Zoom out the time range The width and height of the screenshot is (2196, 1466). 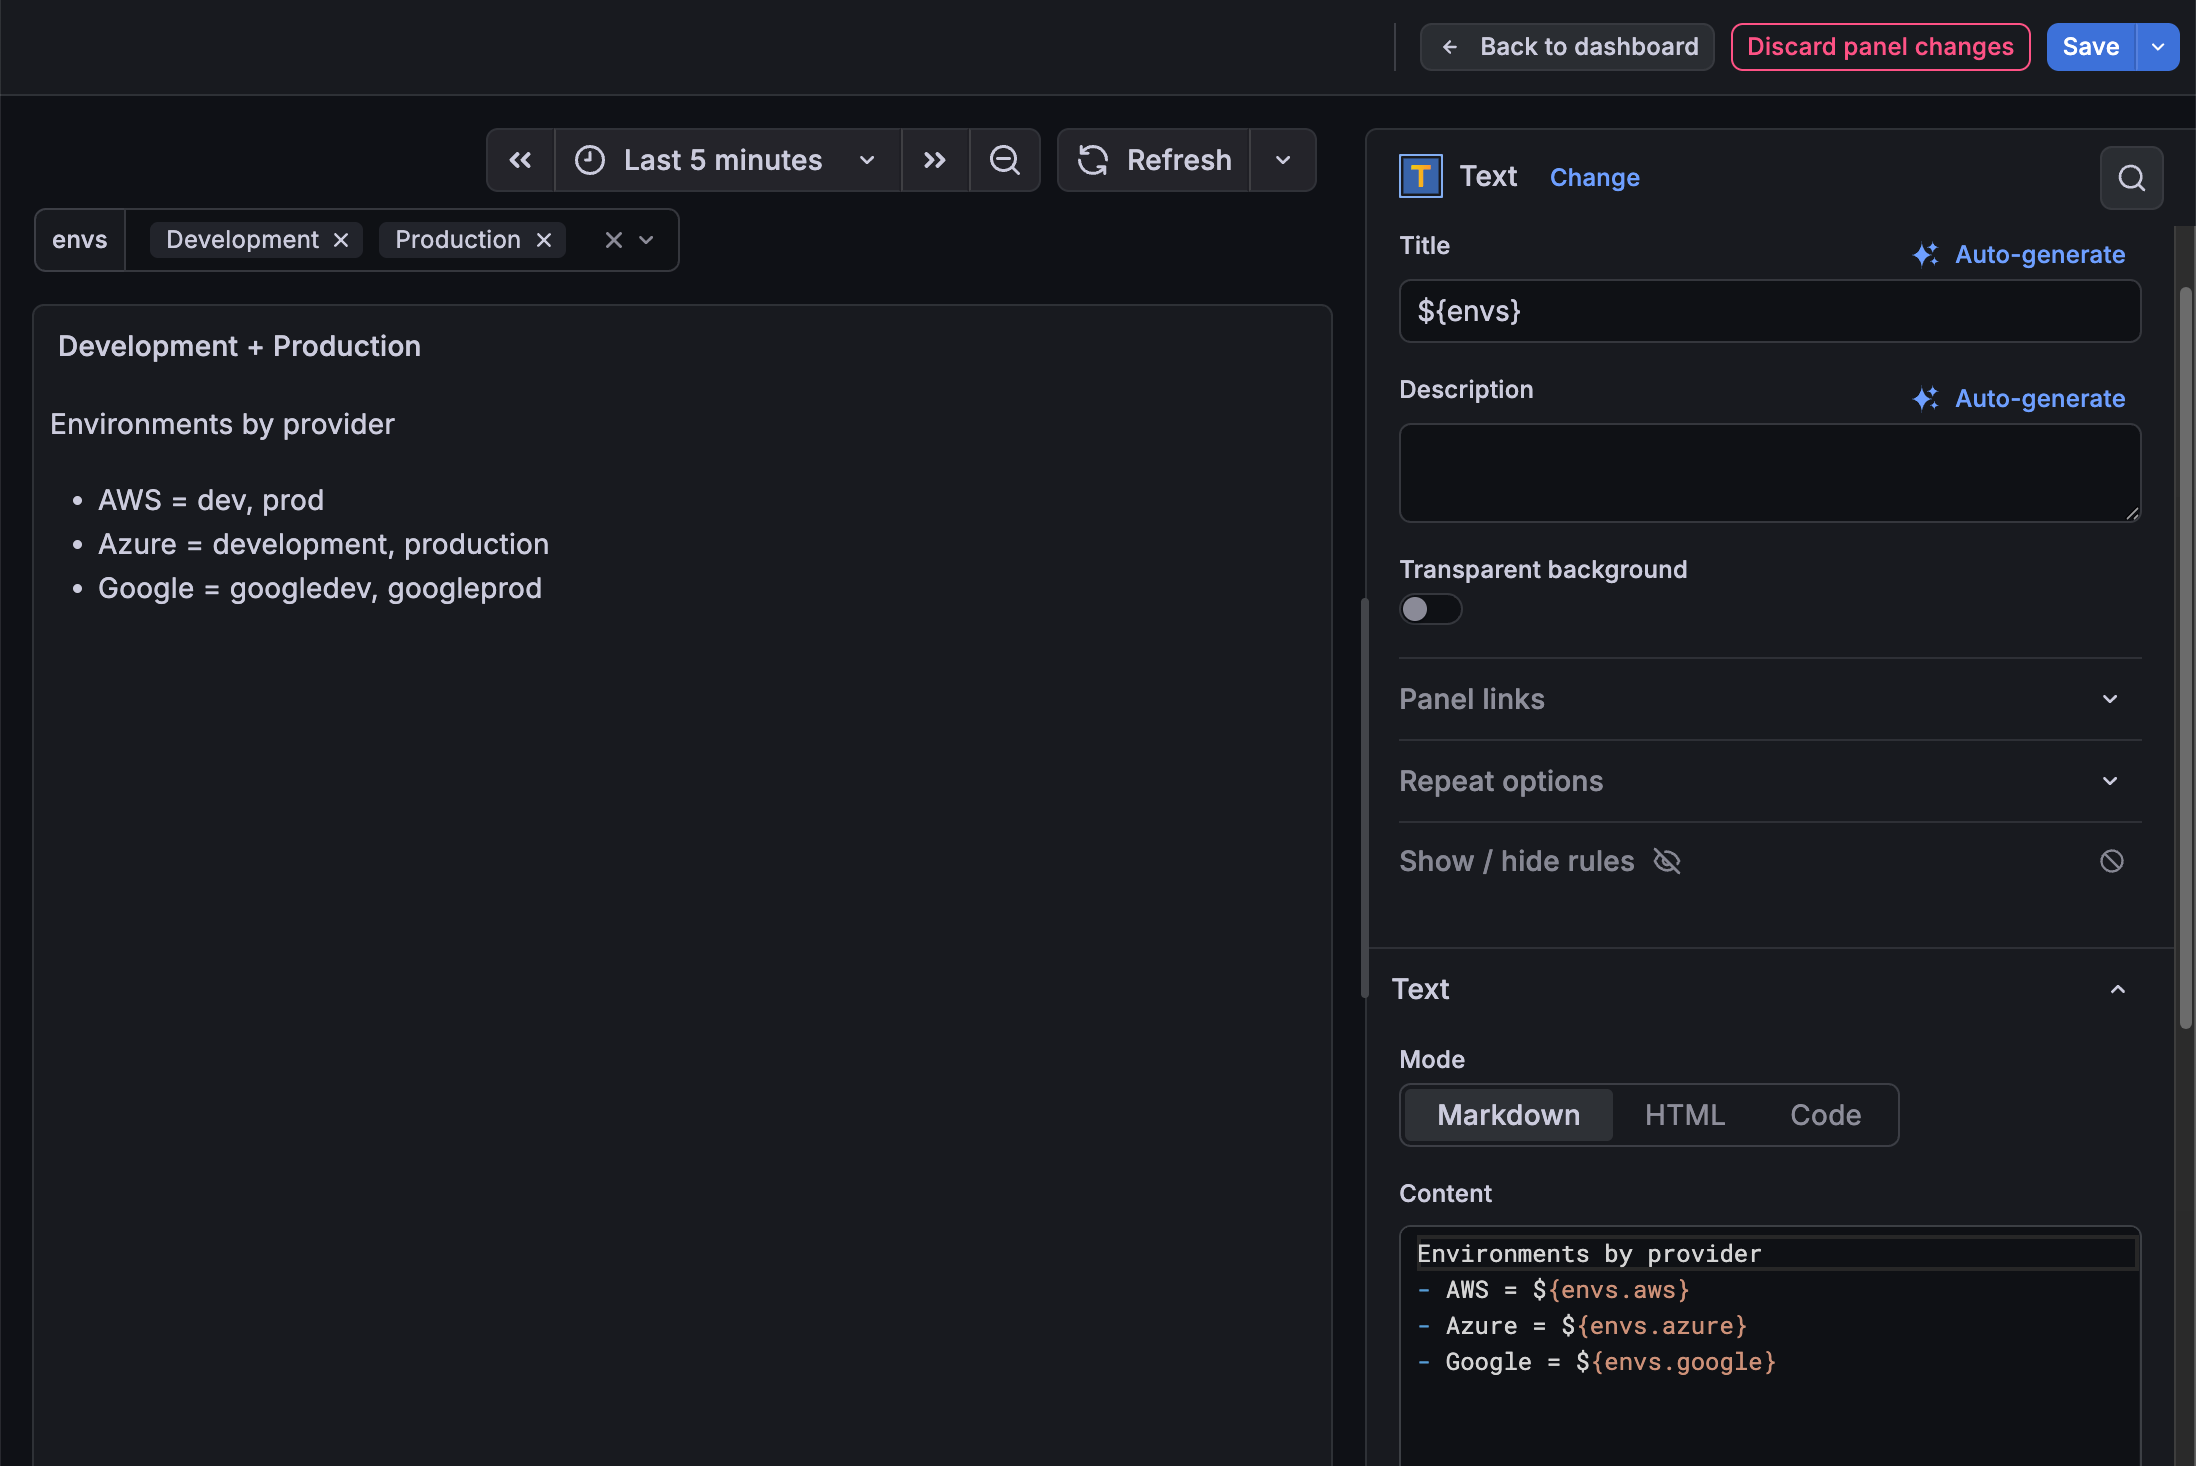tap(1004, 160)
